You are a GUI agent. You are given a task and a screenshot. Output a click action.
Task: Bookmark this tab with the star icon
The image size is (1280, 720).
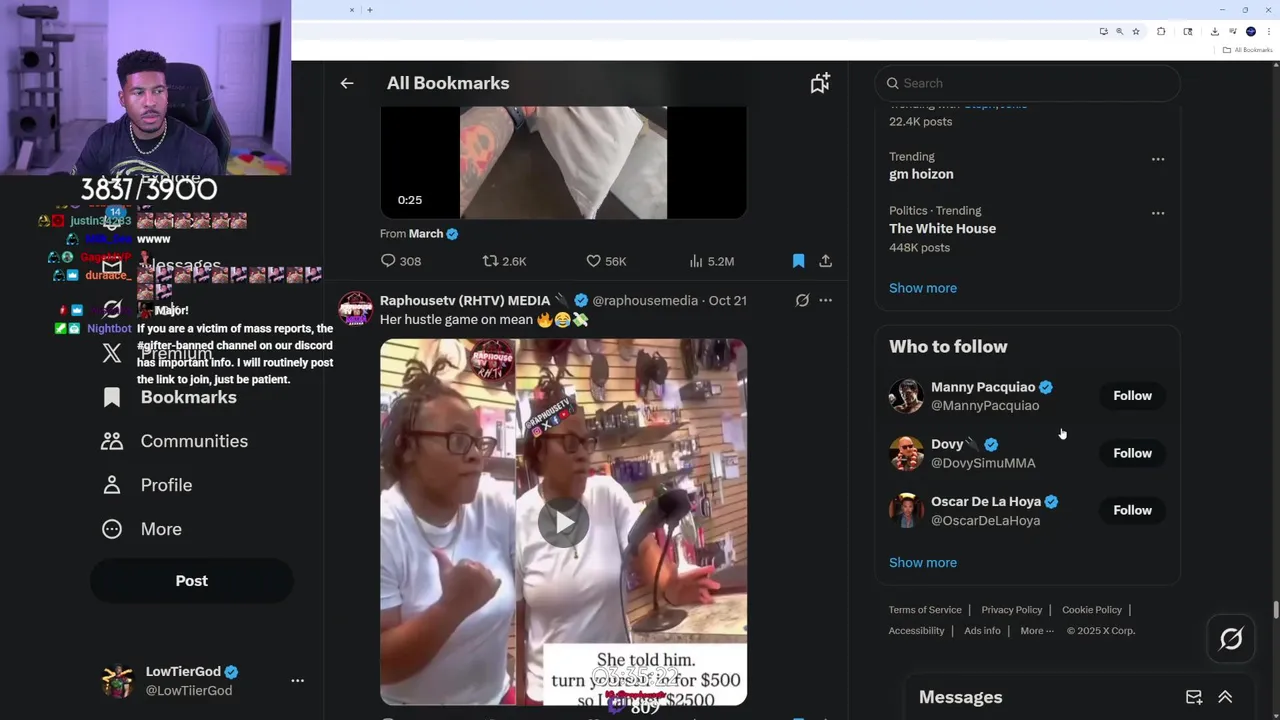tap(1136, 31)
